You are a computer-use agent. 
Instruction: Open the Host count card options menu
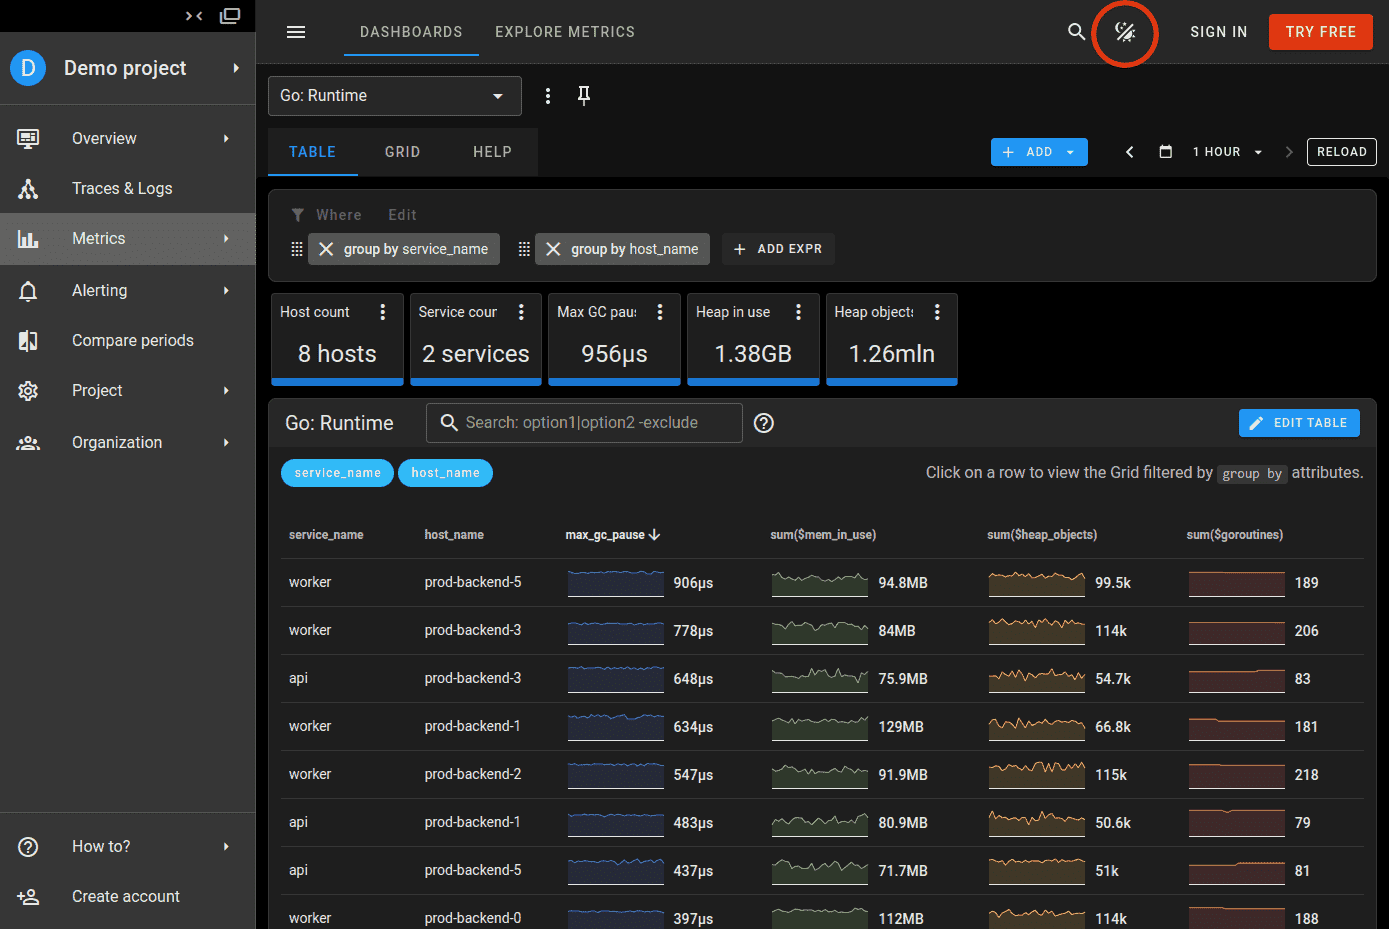click(x=382, y=311)
